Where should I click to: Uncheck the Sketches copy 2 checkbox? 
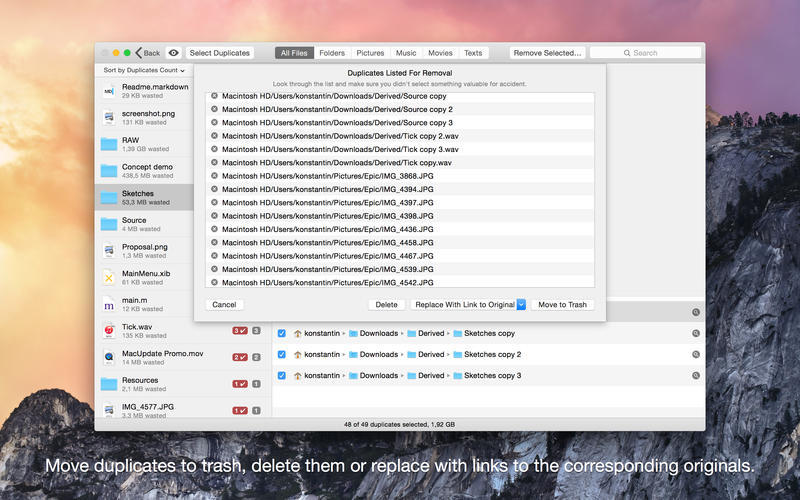pyautogui.click(x=282, y=354)
